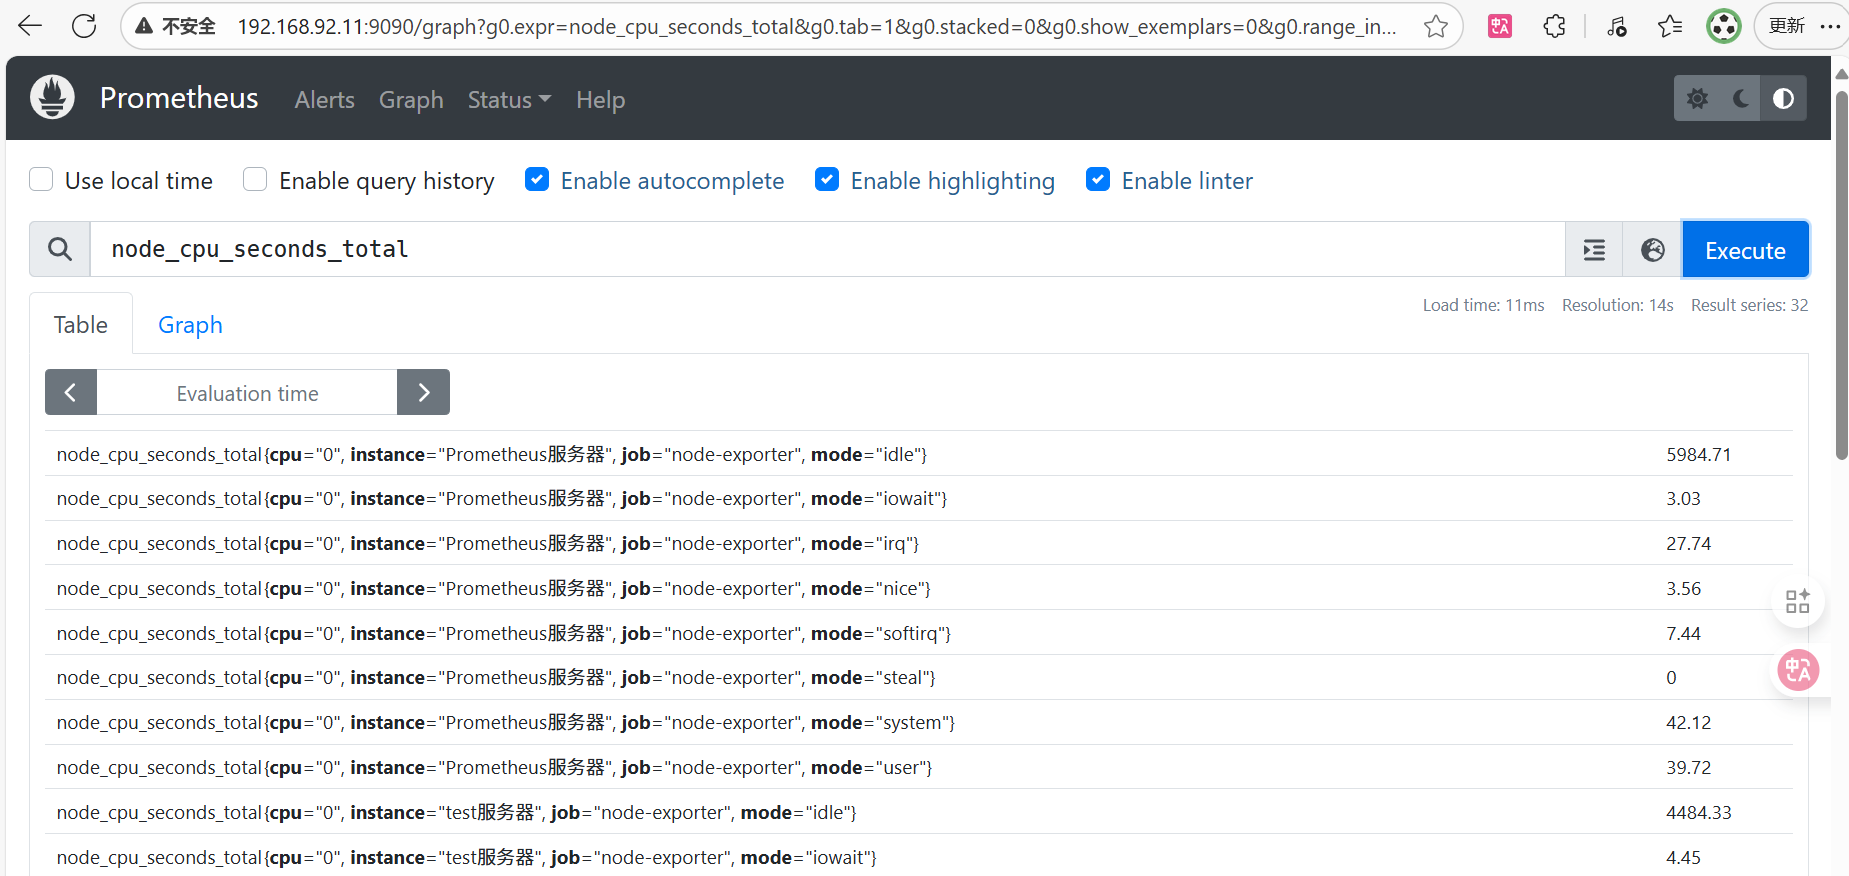This screenshot has width=1849, height=876.
Task: Untick Enable highlighting
Action: coord(827,179)
